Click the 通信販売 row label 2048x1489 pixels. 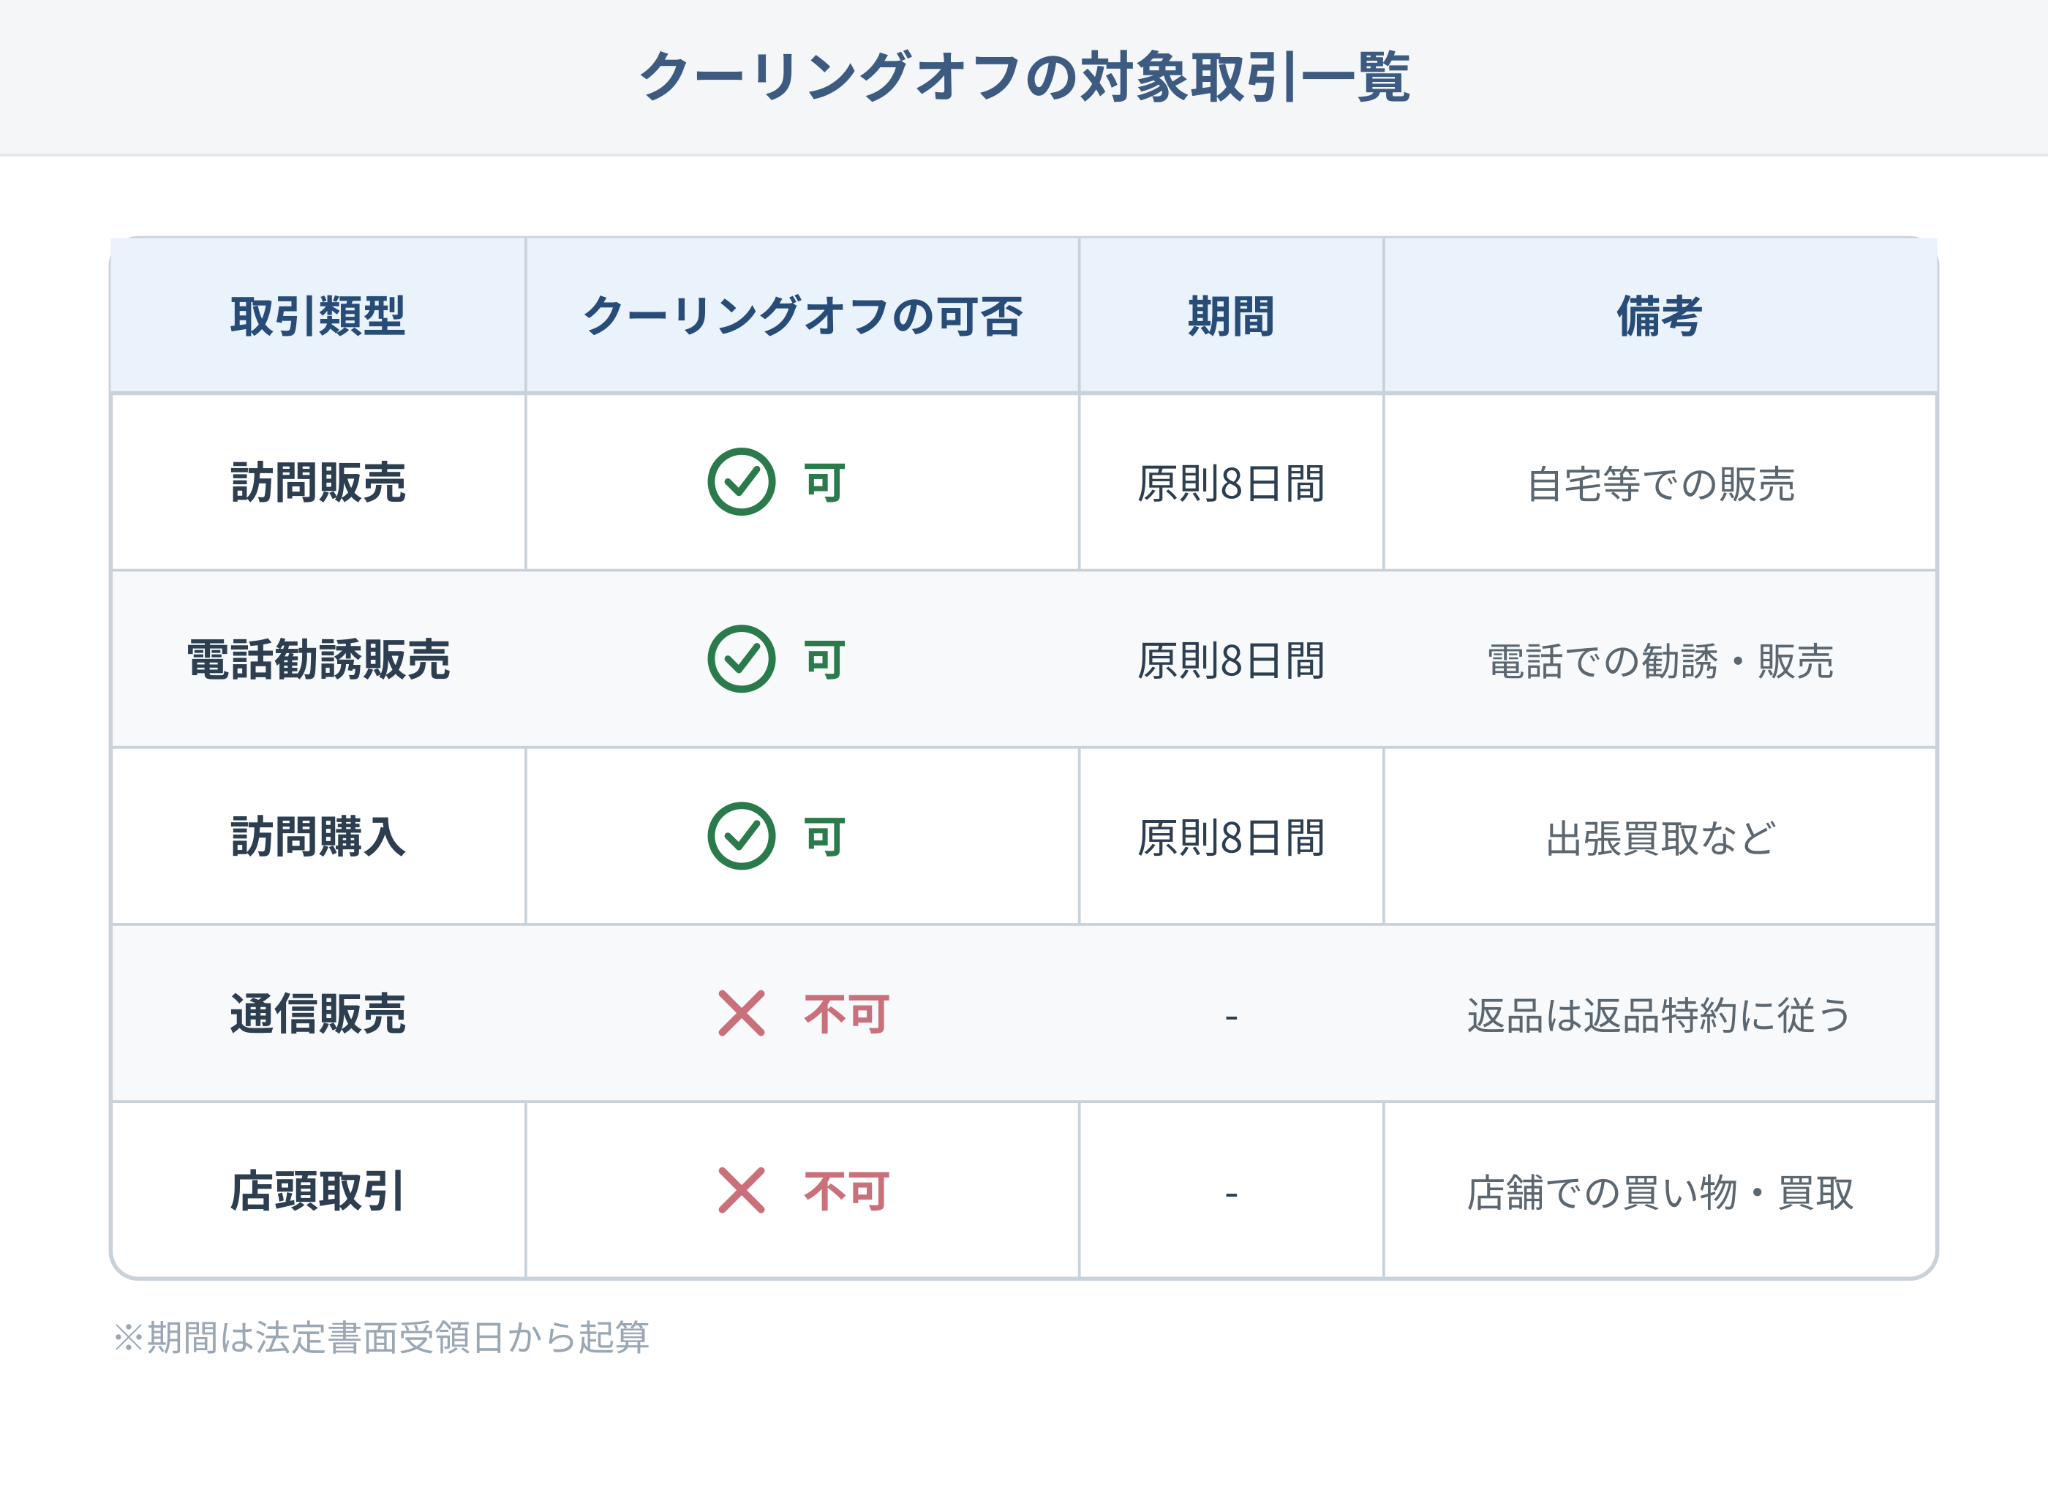318,1014
